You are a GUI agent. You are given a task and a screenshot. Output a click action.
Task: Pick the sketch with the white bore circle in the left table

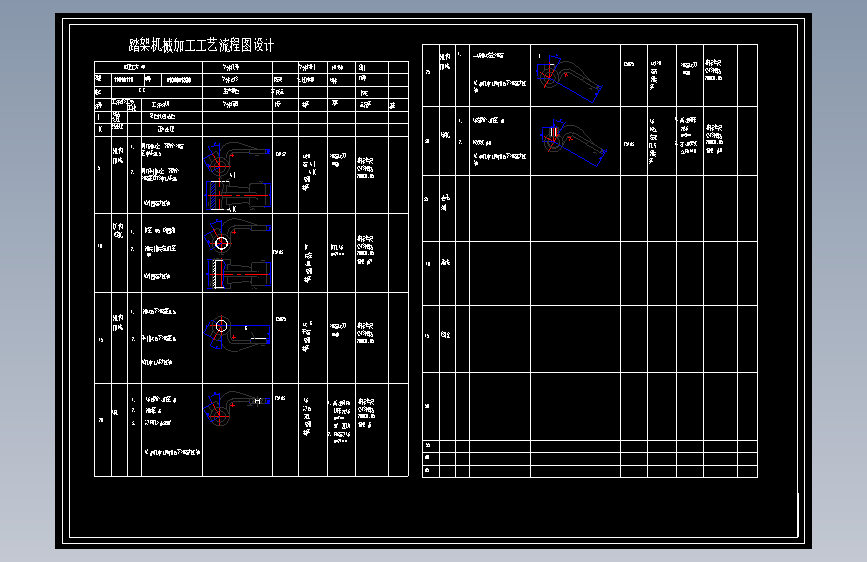pyautogui.click(x=238, y=254)
